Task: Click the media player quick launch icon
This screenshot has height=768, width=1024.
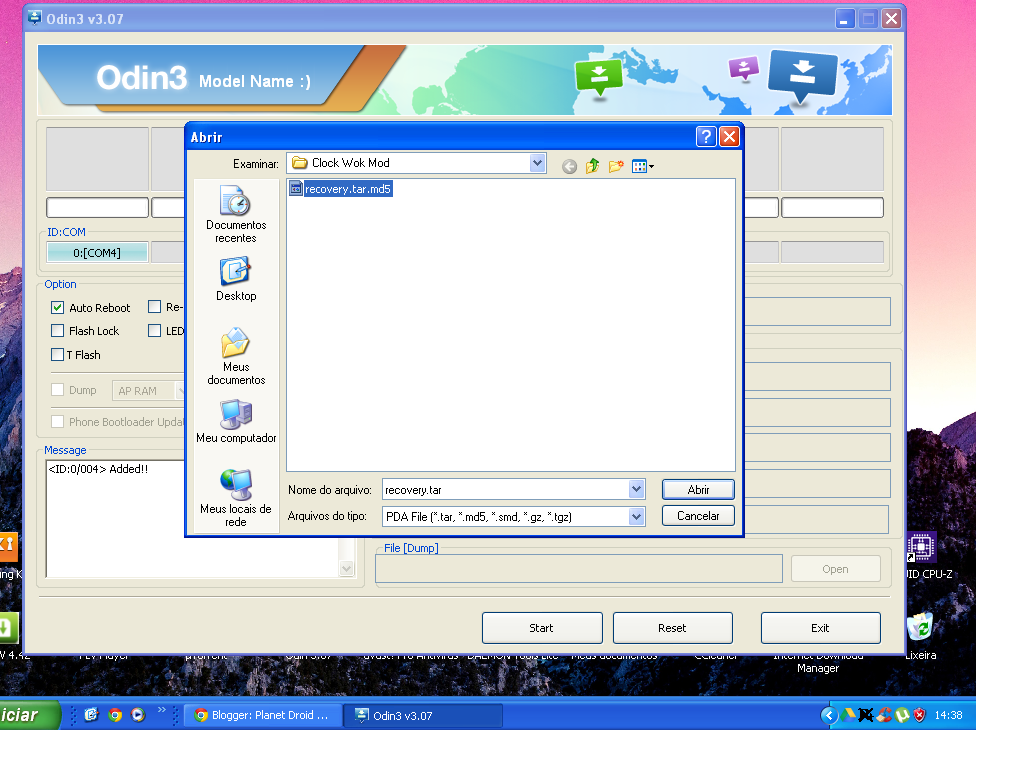Action: pos(138,715)
